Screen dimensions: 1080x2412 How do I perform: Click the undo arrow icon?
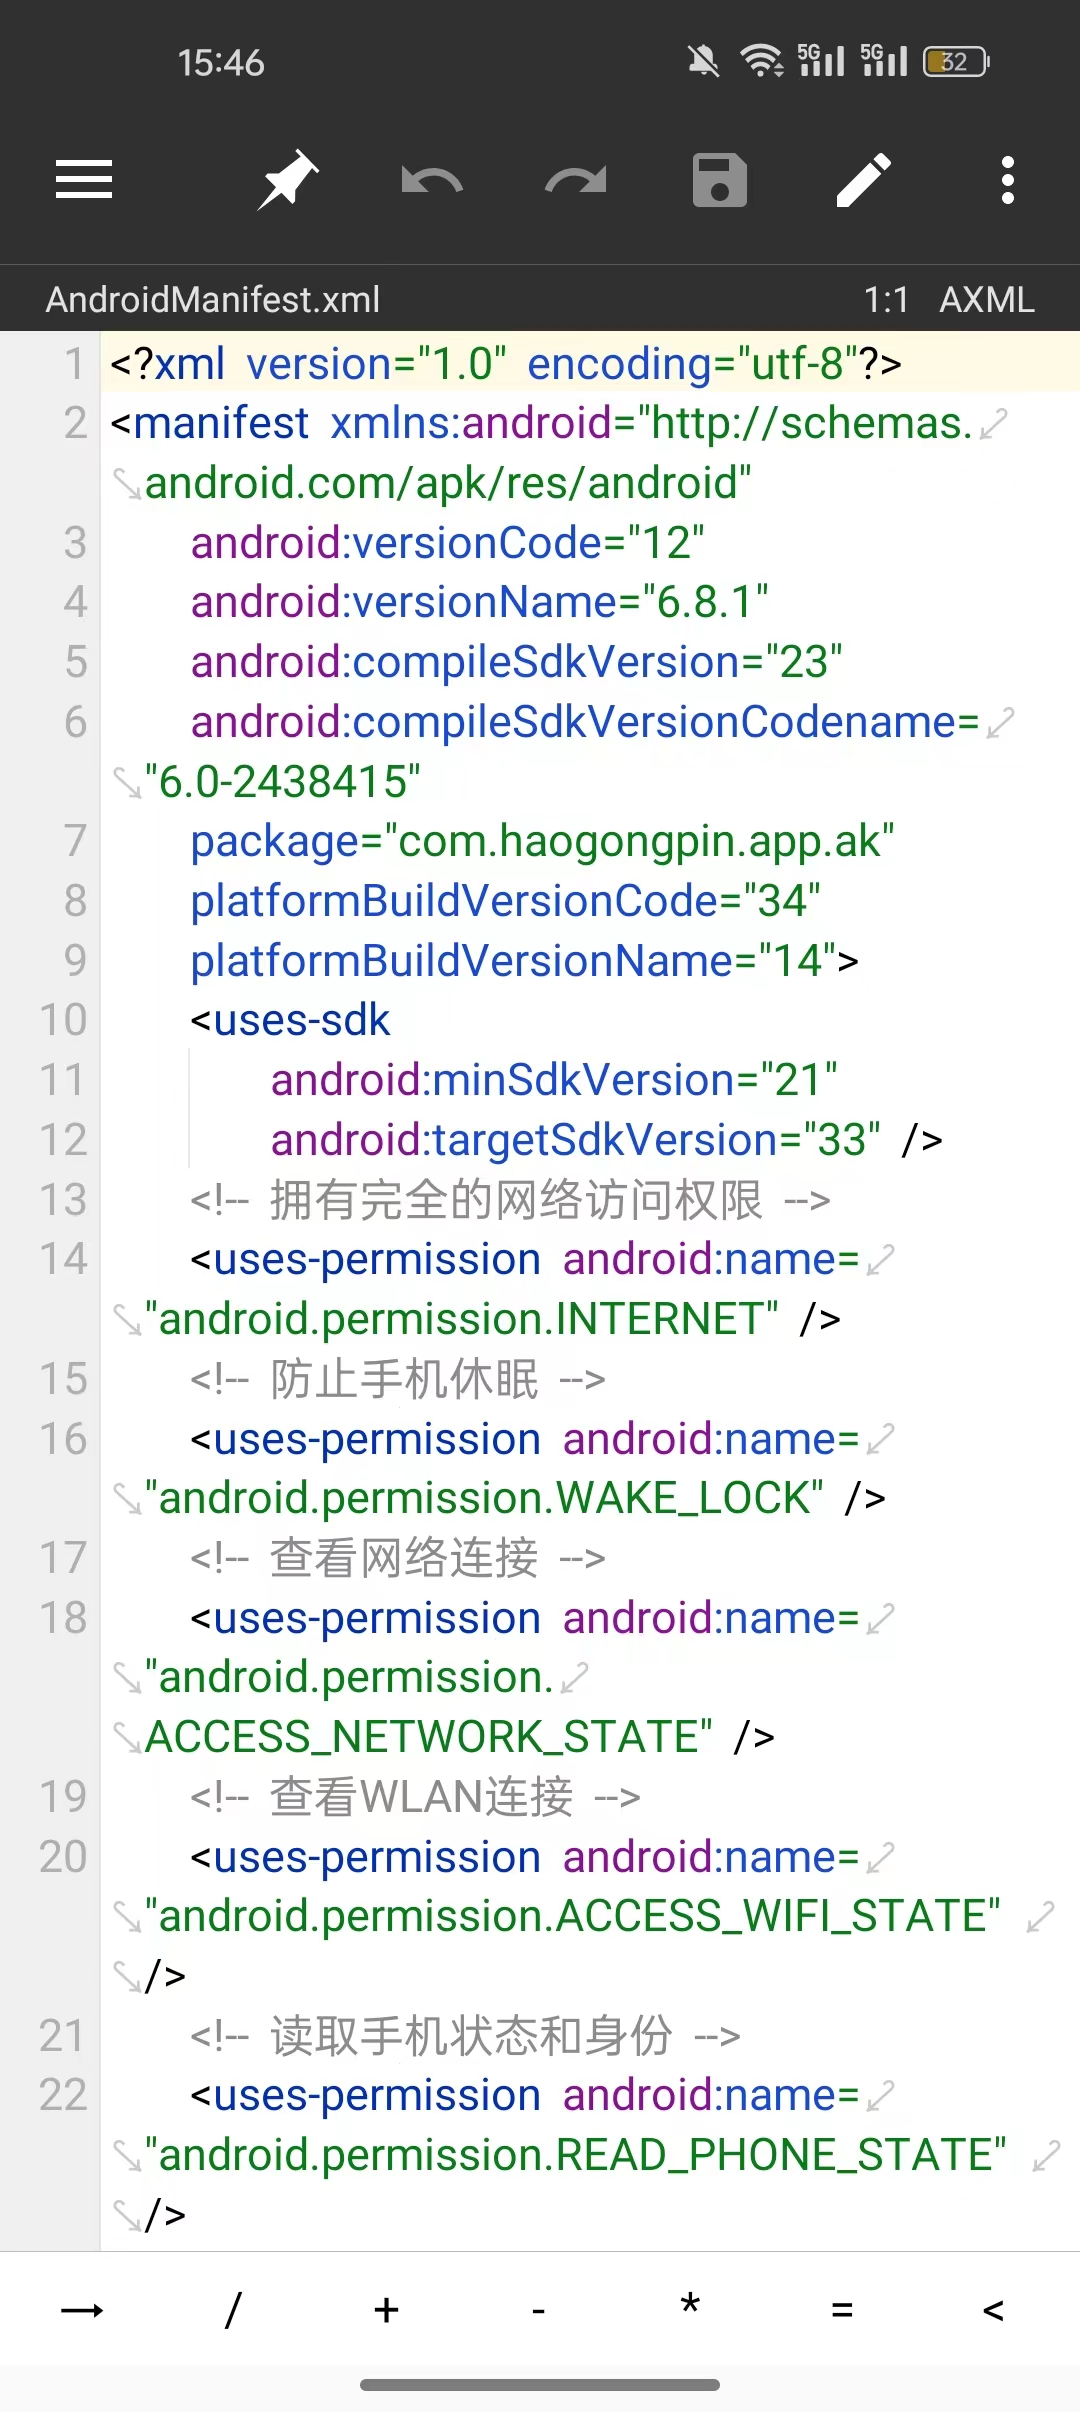click(x=431, y=180)
